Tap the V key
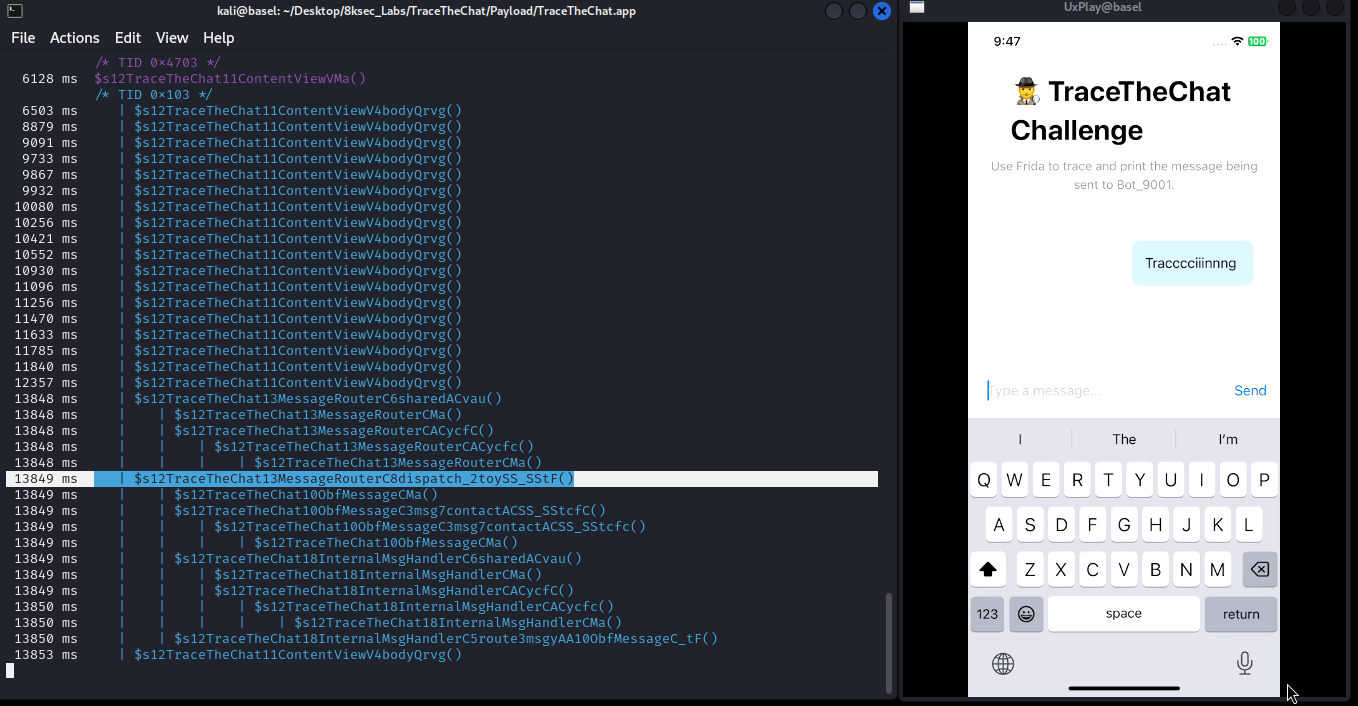This screenshot has width=1358, height=706. coord(1124,570)
